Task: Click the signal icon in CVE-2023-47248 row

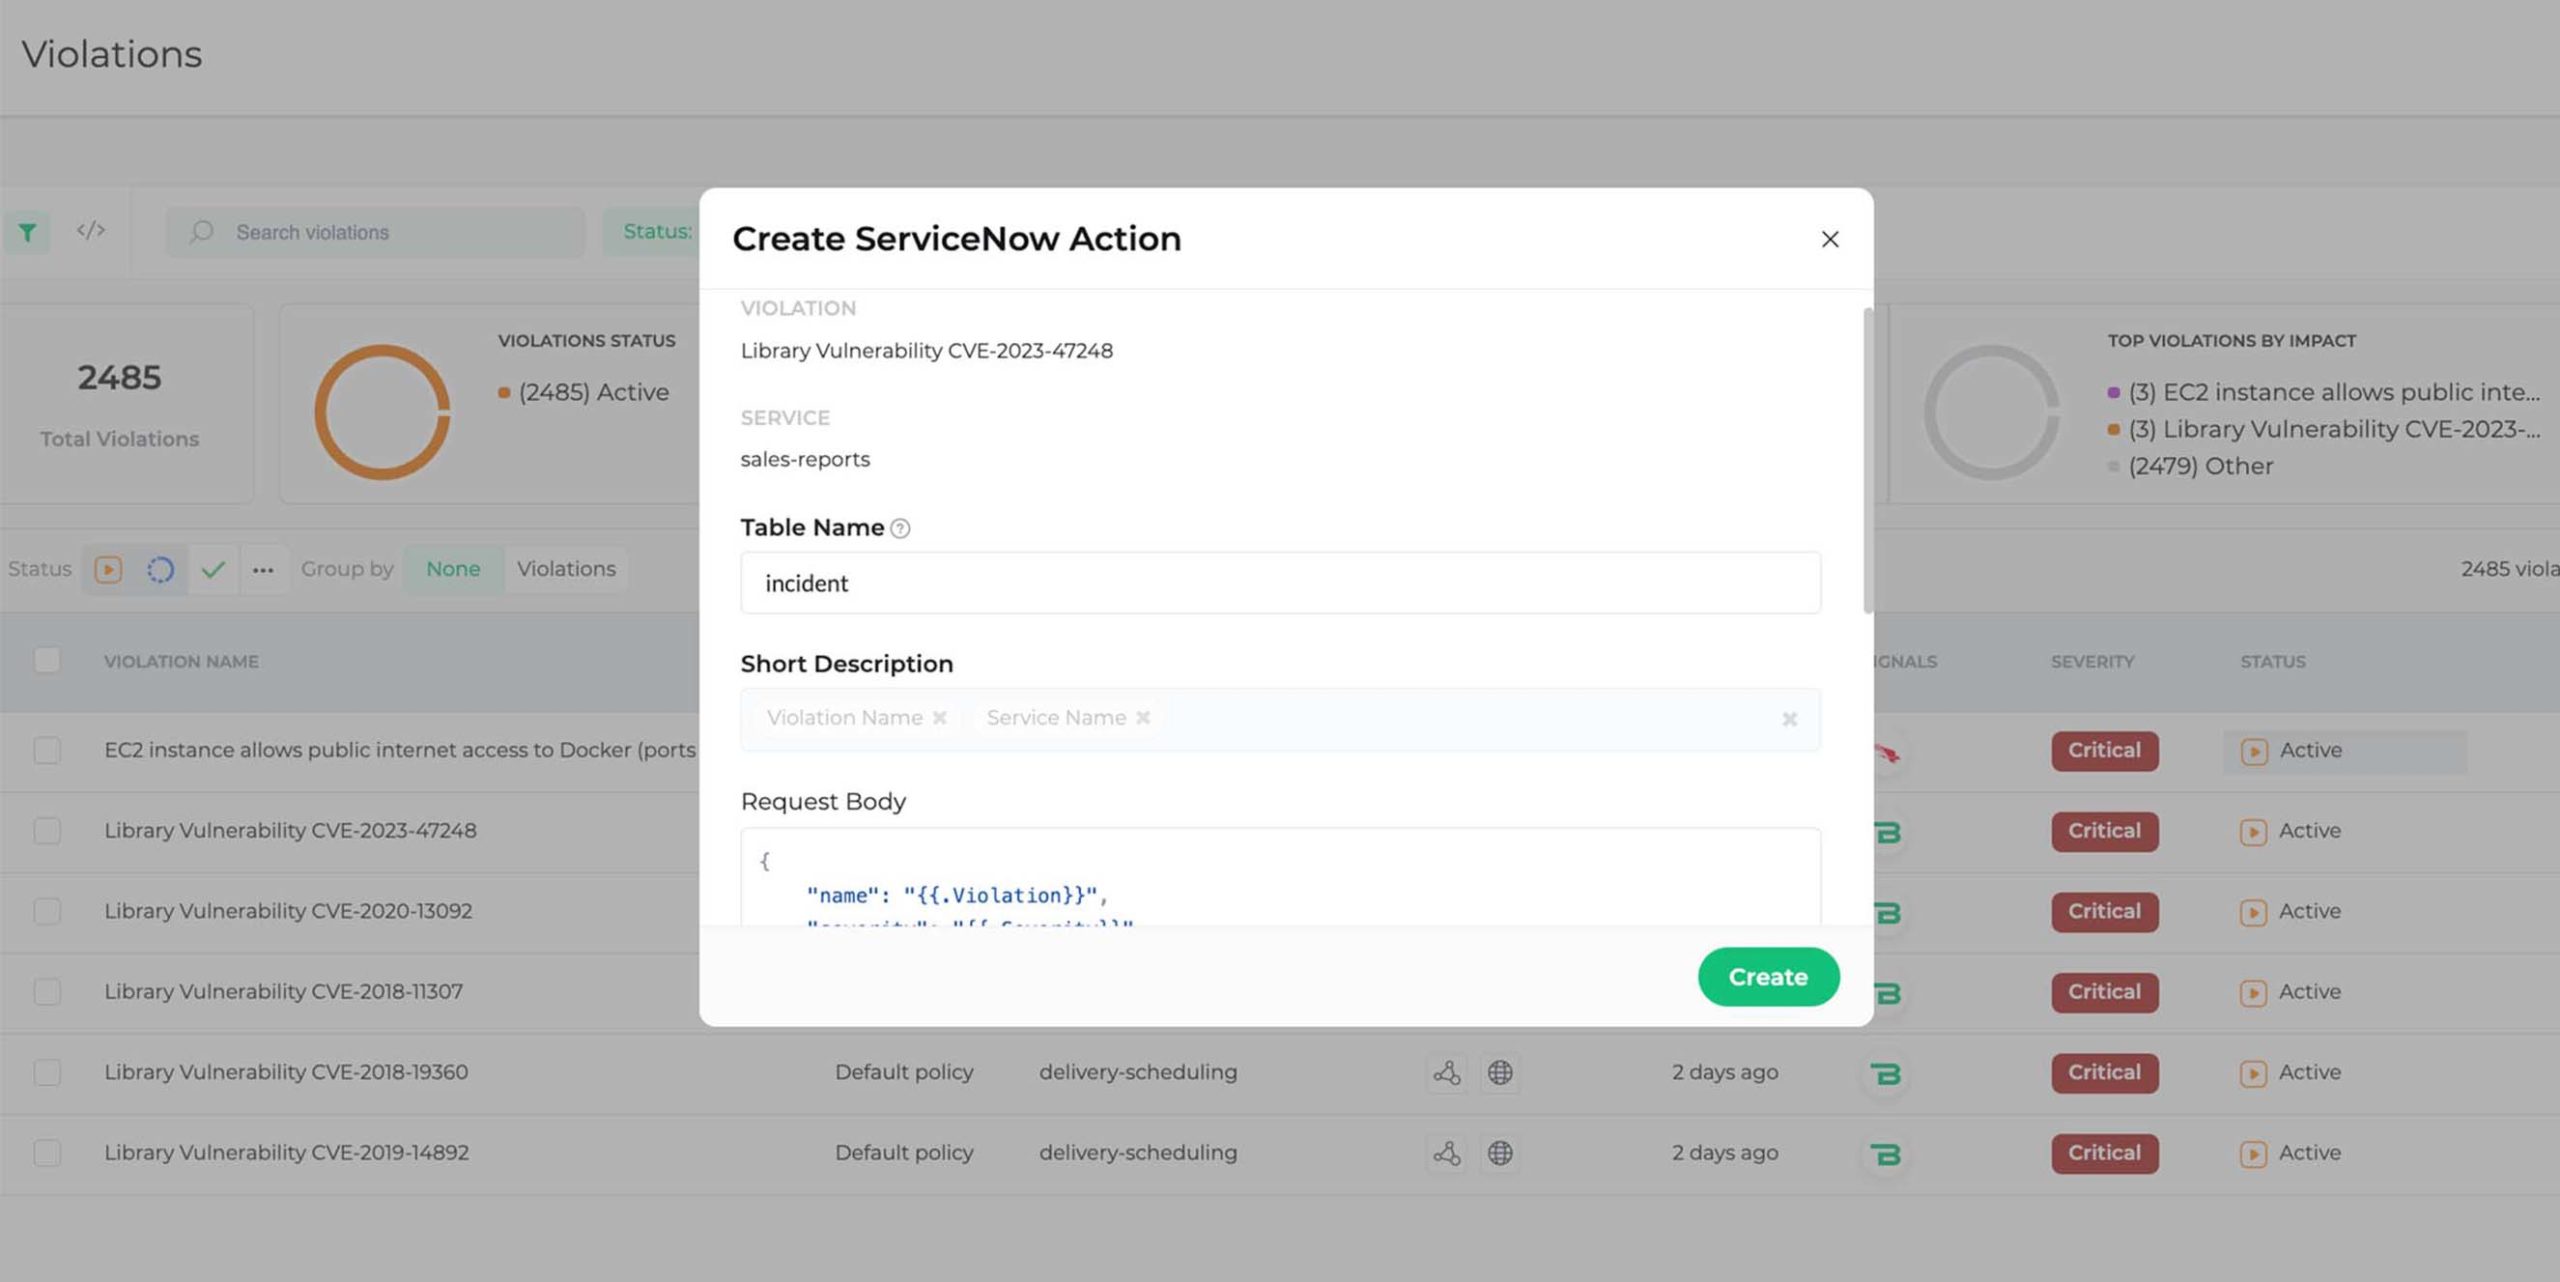Action: 1888,832
